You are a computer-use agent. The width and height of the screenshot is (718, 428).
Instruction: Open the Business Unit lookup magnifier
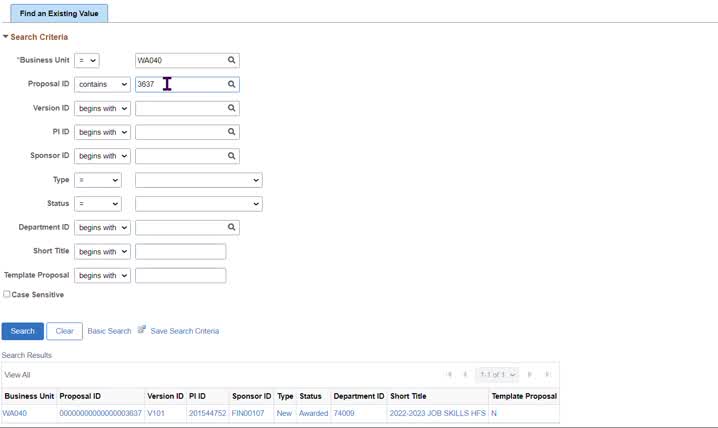click(x=232, y=60)
